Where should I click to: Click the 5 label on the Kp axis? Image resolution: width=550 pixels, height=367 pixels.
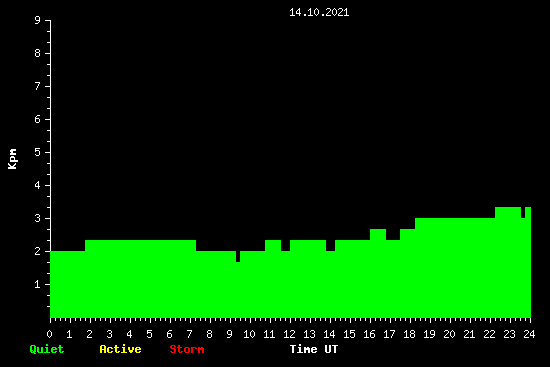click(38, 152)
